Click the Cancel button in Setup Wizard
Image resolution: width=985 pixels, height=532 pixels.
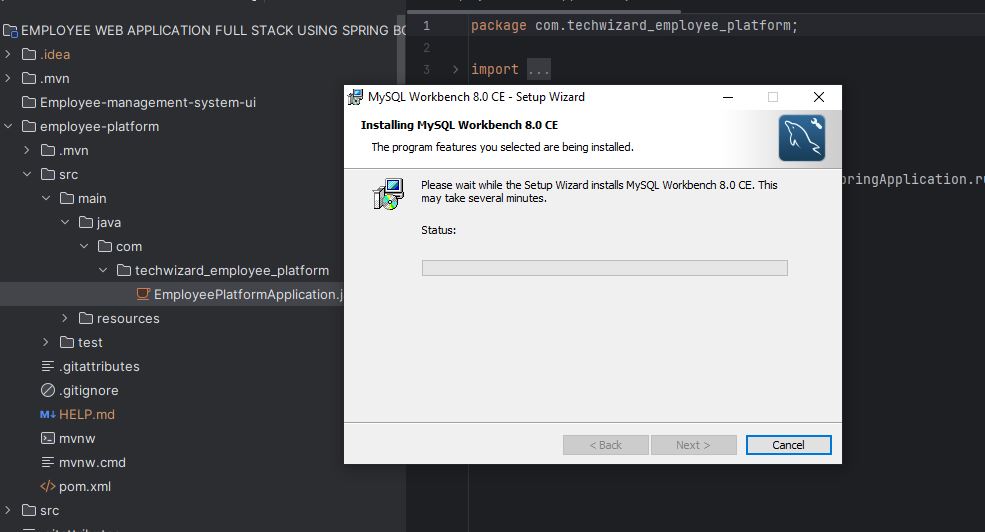click(788, 445)
